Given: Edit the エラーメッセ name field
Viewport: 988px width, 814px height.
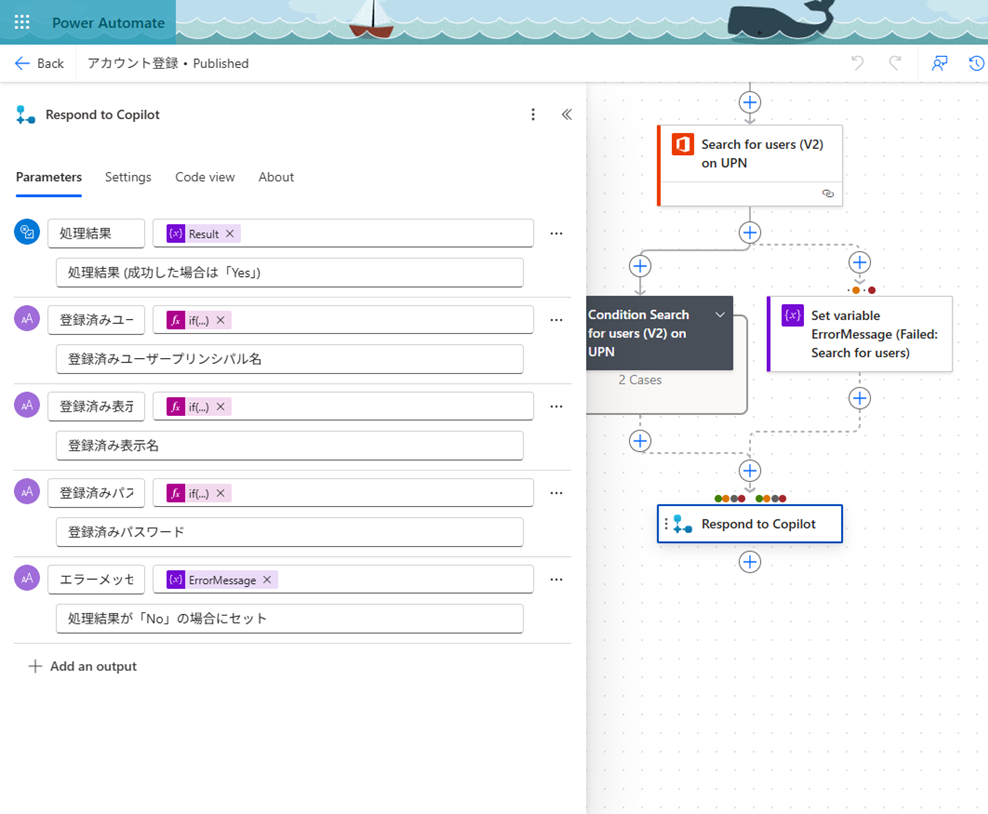Looking at the screenshot, I should pyautogui.click(x=96, y=579).
